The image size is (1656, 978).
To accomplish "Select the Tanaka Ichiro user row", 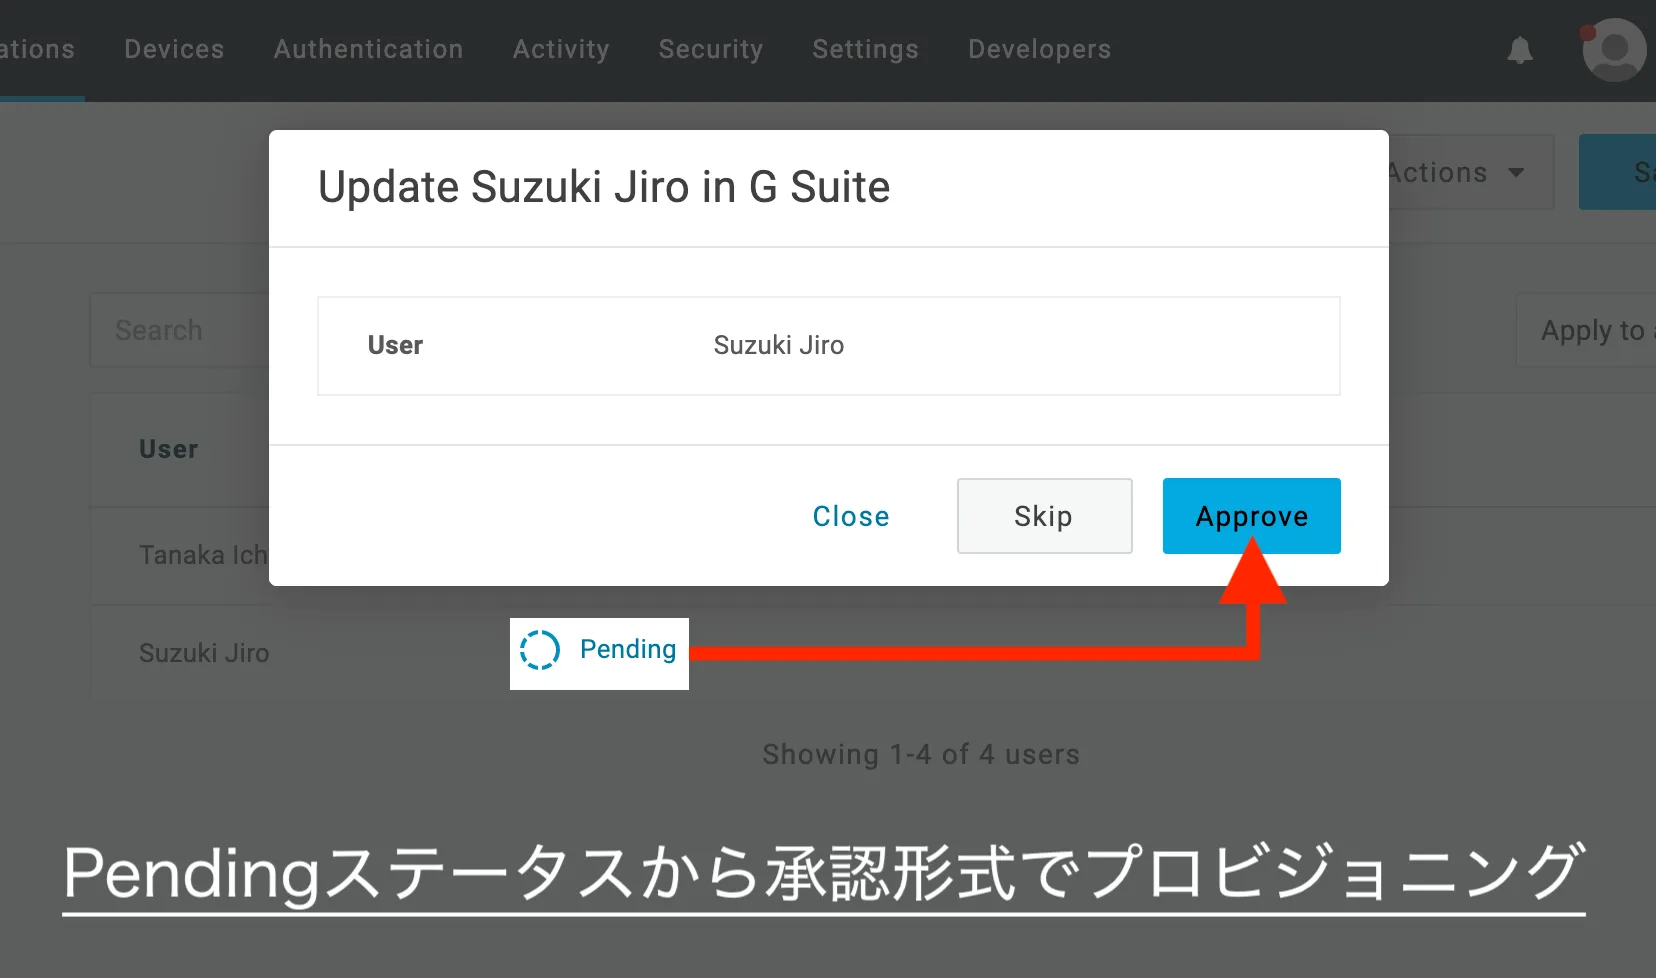I will pos(202,555).
